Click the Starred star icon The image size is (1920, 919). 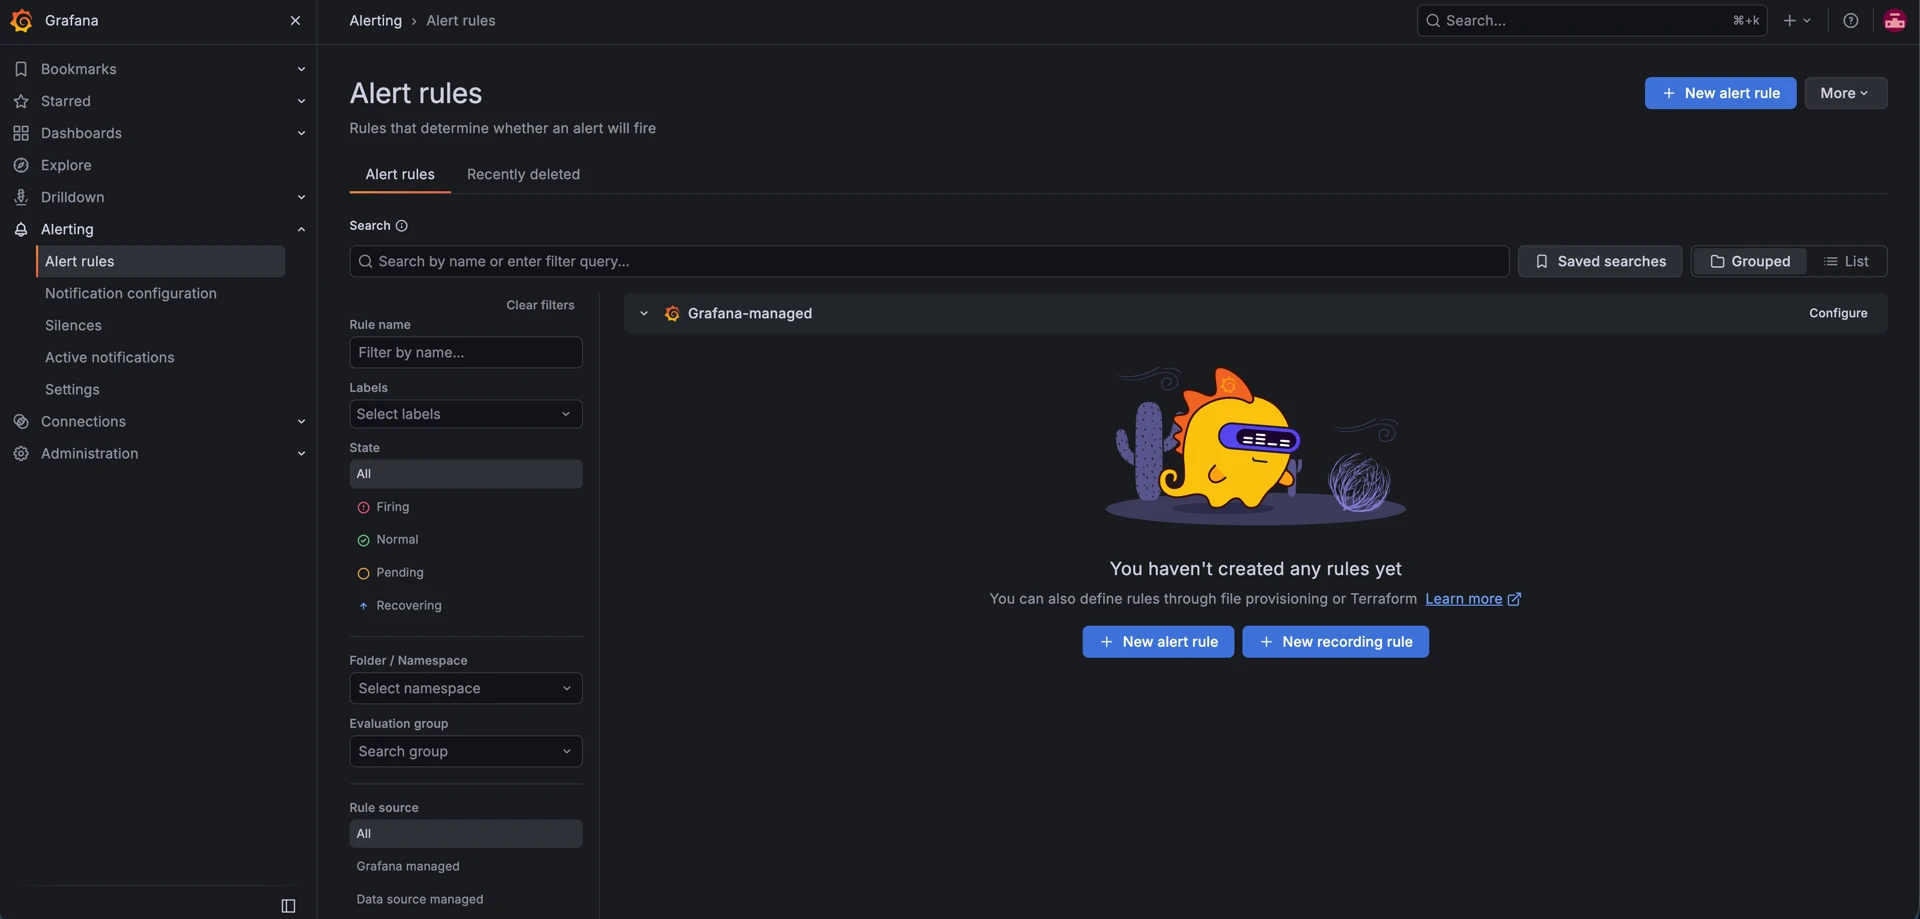pos(21,101)
